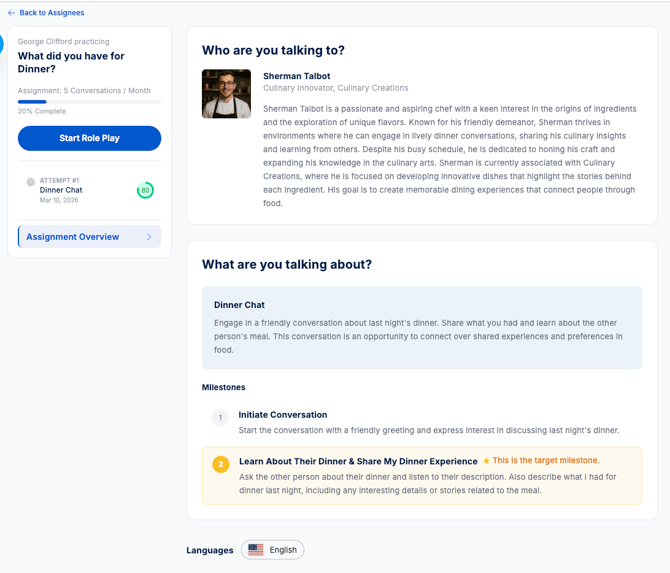Image resolution: width=670 pixels, height=573 pixels.
Task: Click the assignment progress bar
Action: [89, 102]
